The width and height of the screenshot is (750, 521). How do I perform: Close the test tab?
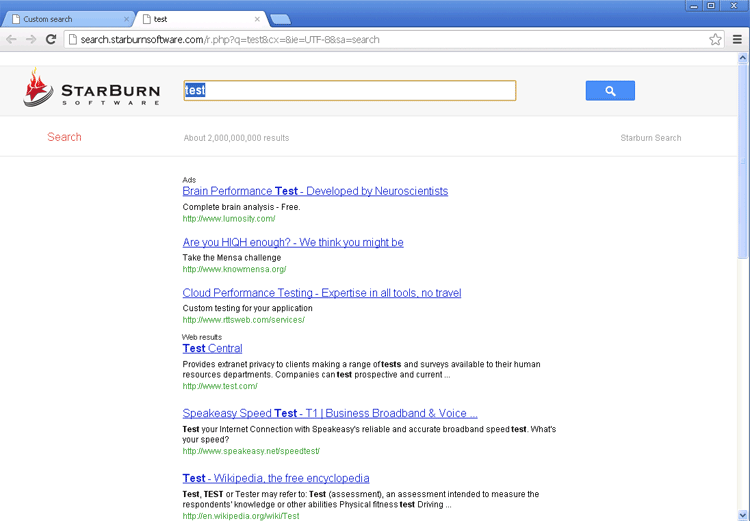click(257, 19)
